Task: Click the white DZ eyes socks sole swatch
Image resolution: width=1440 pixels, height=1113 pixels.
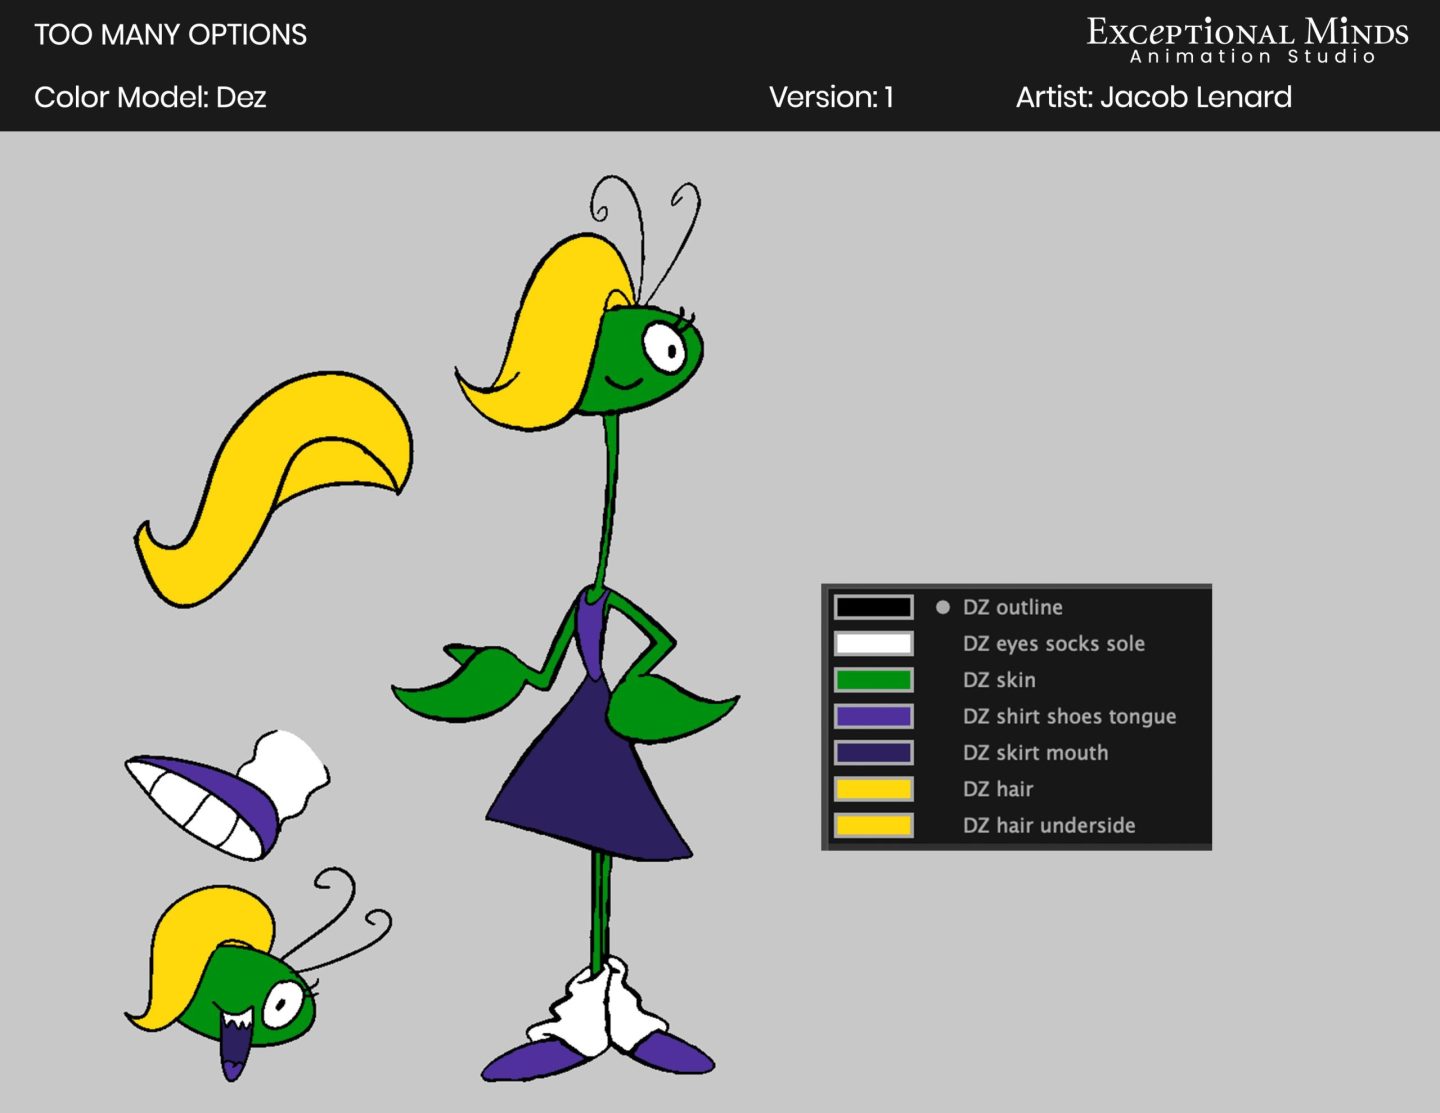Action: [x=873, y=643]
